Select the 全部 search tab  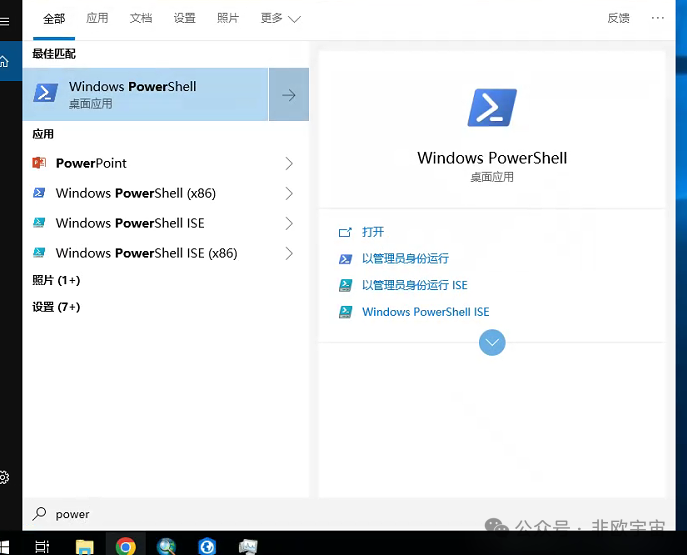(54, 18)
